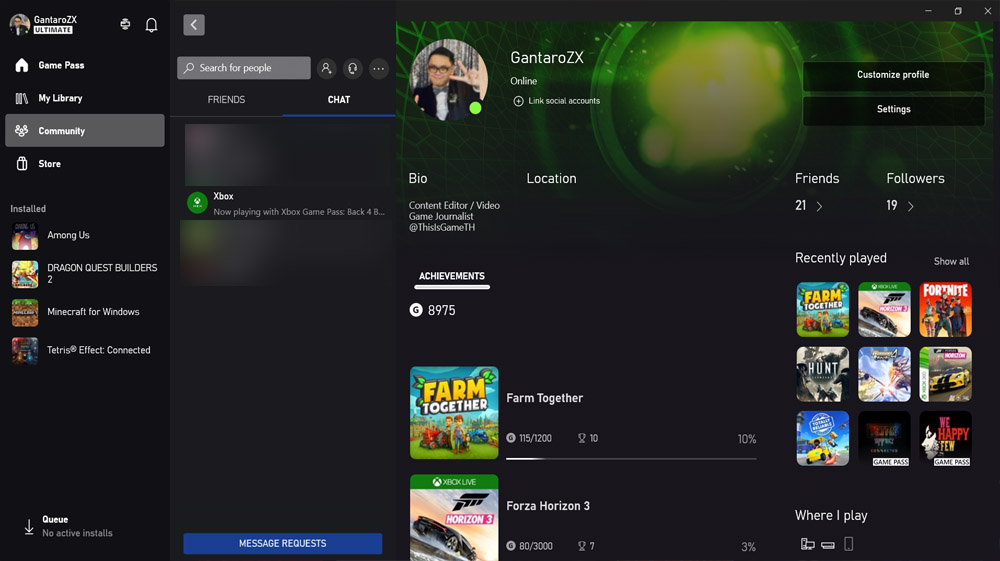Click the "No active installs" queue status

click(77, 533)
